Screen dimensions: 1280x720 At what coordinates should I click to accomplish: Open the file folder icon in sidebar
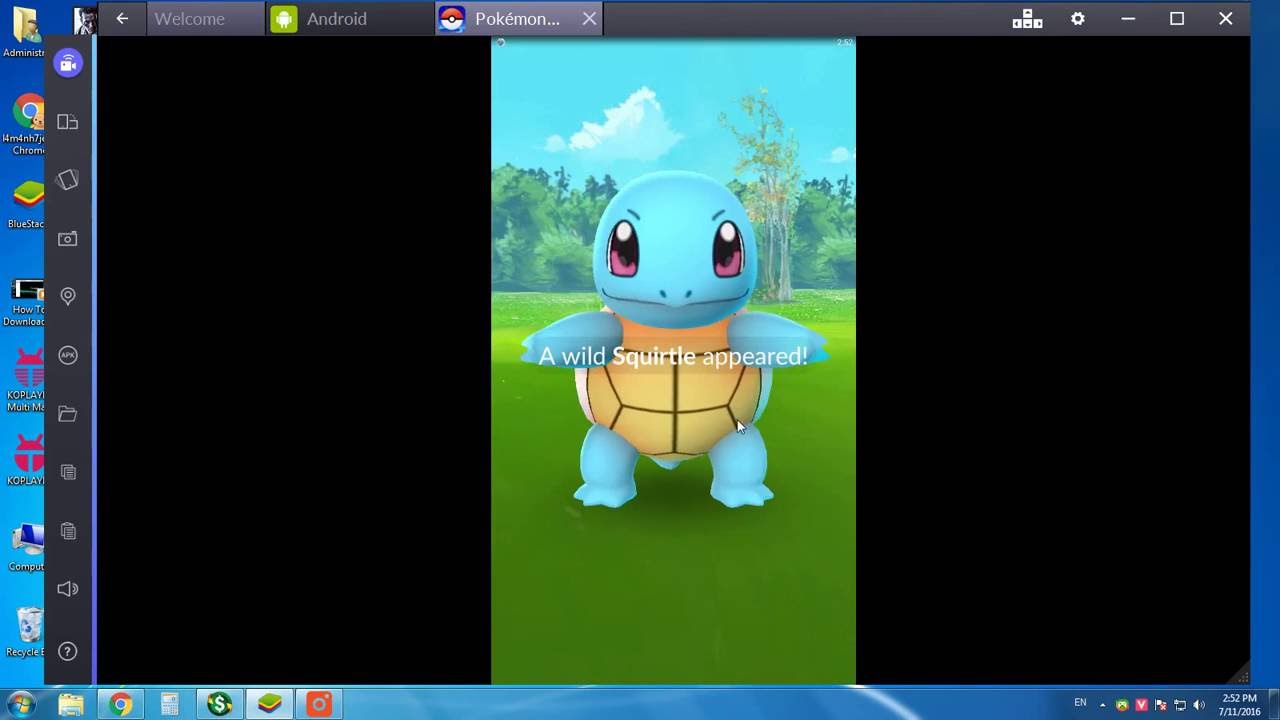pos(68,414)
